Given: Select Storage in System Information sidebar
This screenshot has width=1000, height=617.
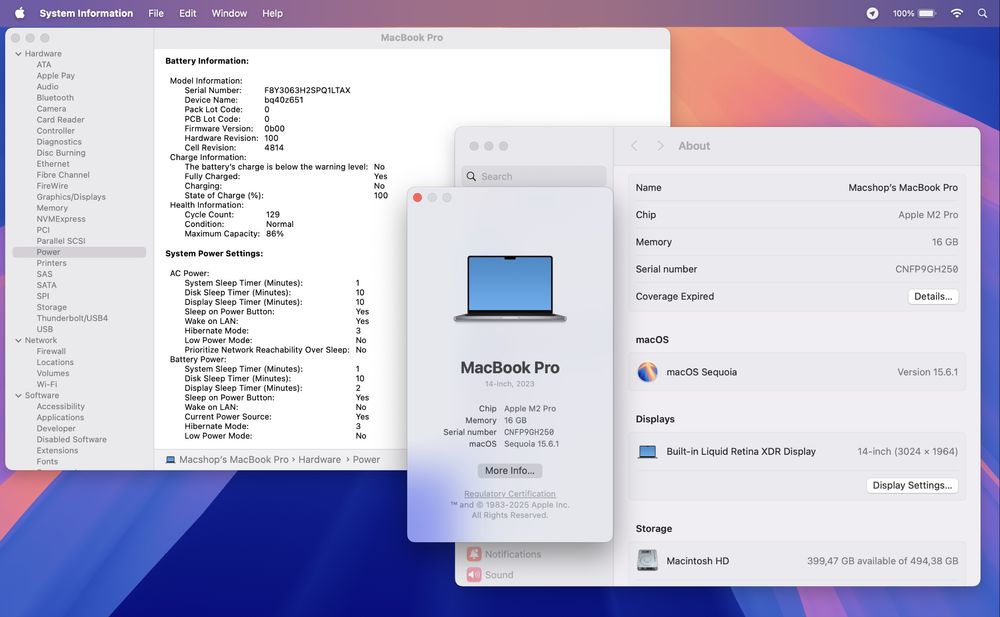Looking at the screenshot, I should 51,307.
